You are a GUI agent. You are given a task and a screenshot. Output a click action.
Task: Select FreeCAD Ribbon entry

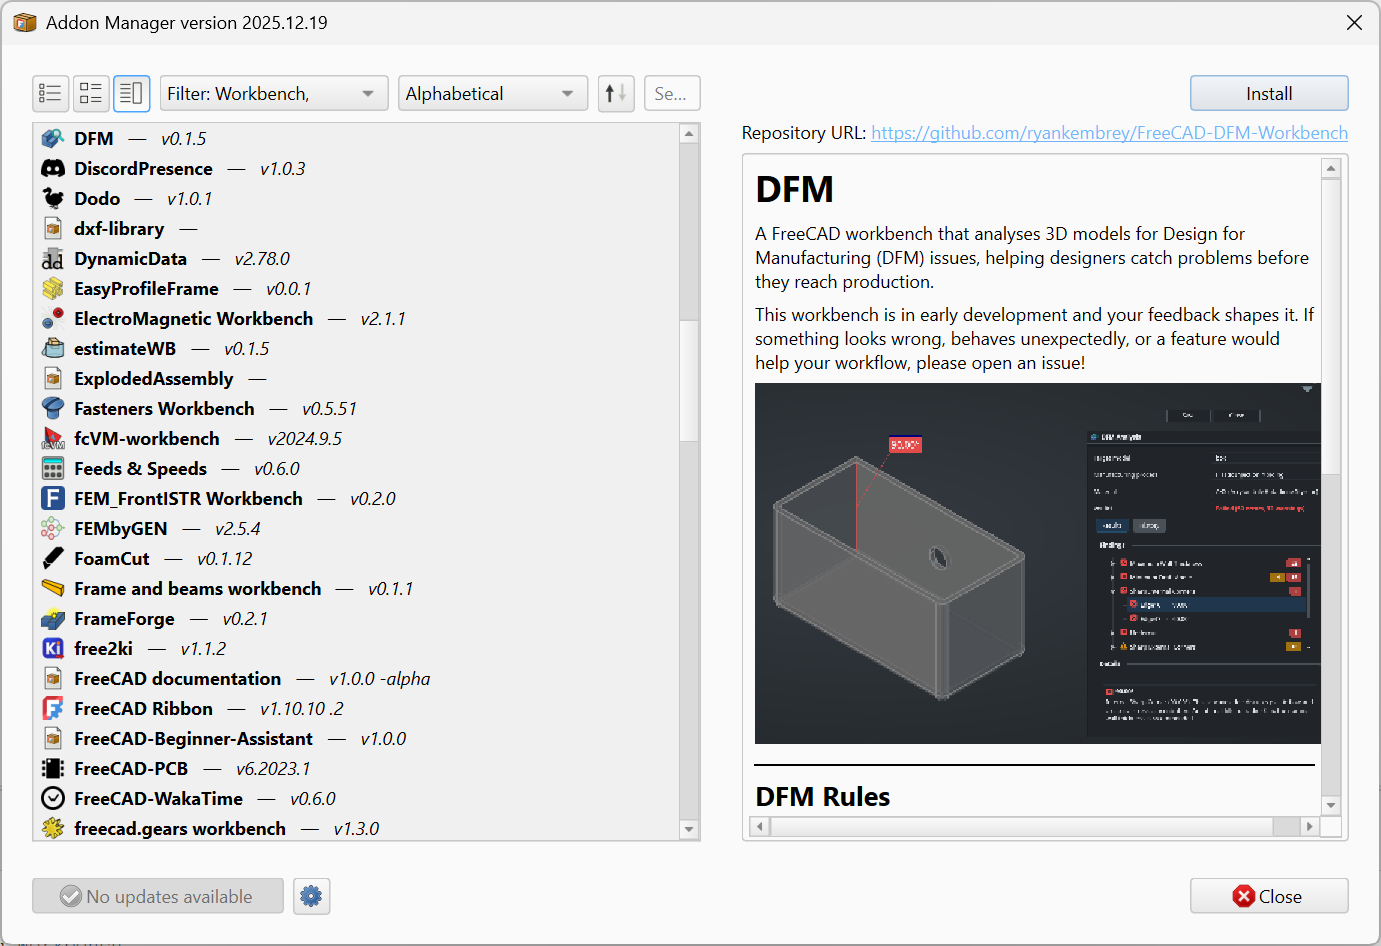pos(356,708)
